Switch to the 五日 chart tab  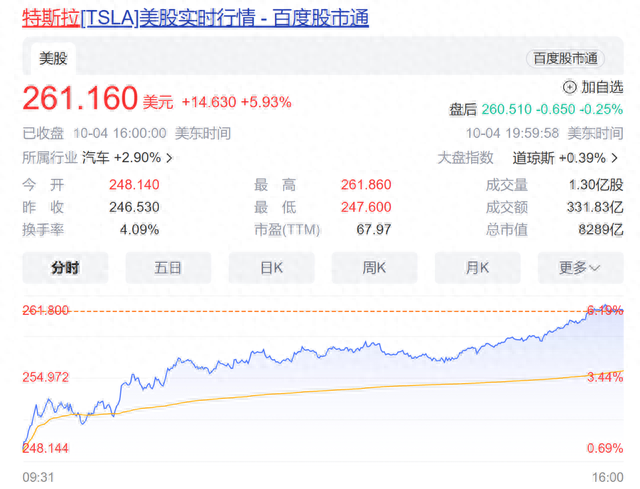pyautogui.click(x=168, y=268)
